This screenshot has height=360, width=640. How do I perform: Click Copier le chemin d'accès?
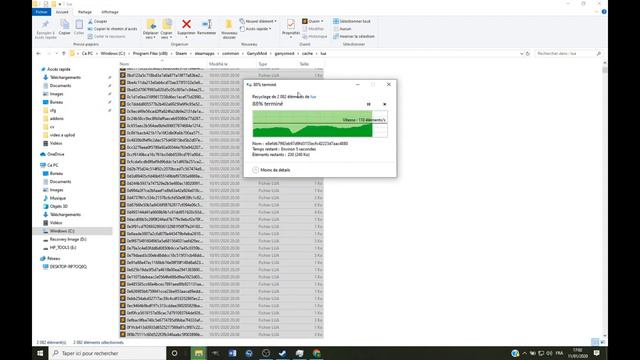[x=113, y=29]
